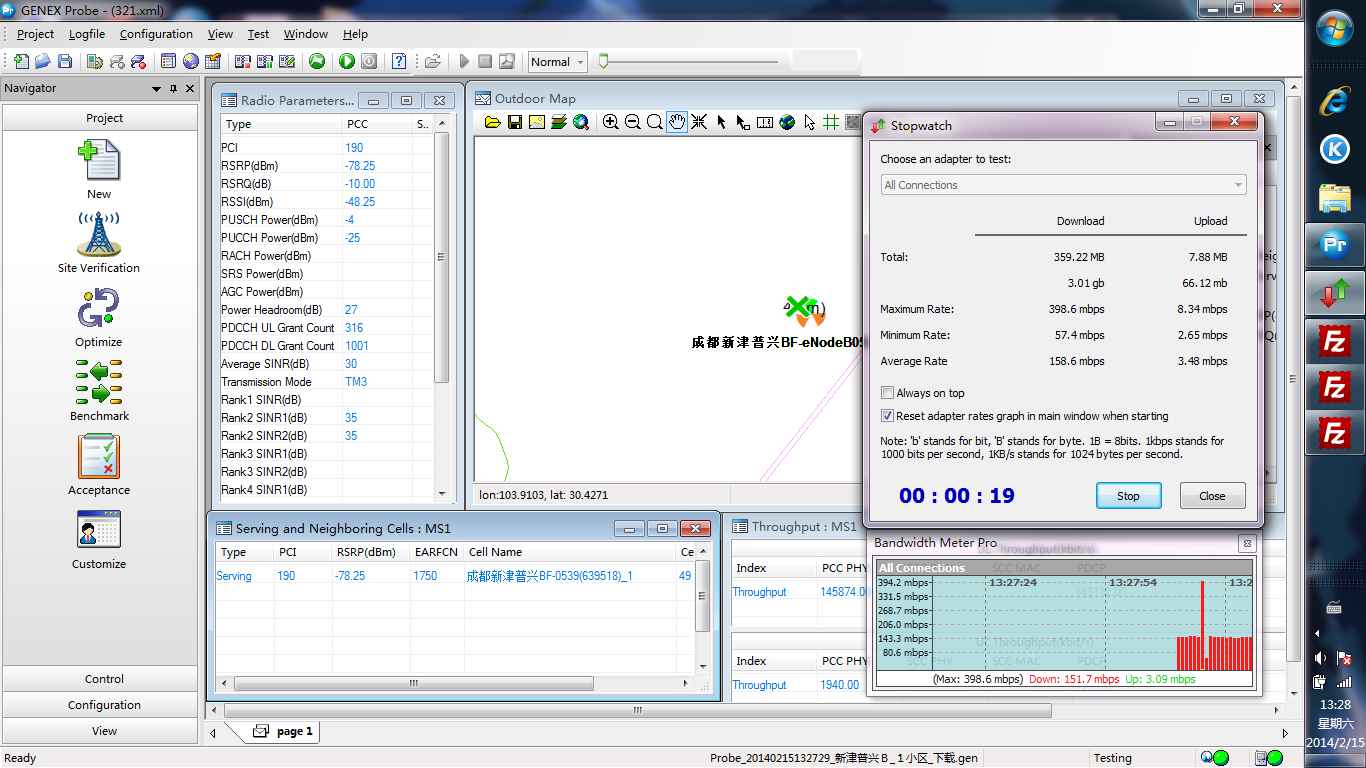The image size is (1366, 768).
Task: Click the gray replay play button
Action: (464, 62)
